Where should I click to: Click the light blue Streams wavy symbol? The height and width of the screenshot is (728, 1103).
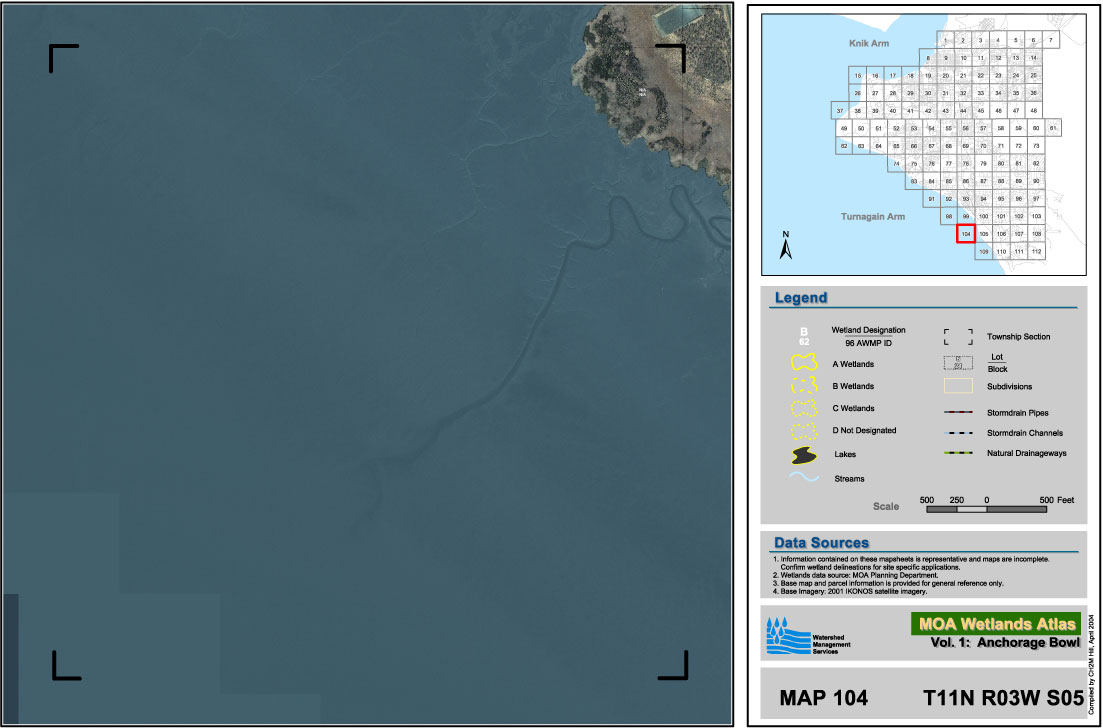[x=804, y=478]
